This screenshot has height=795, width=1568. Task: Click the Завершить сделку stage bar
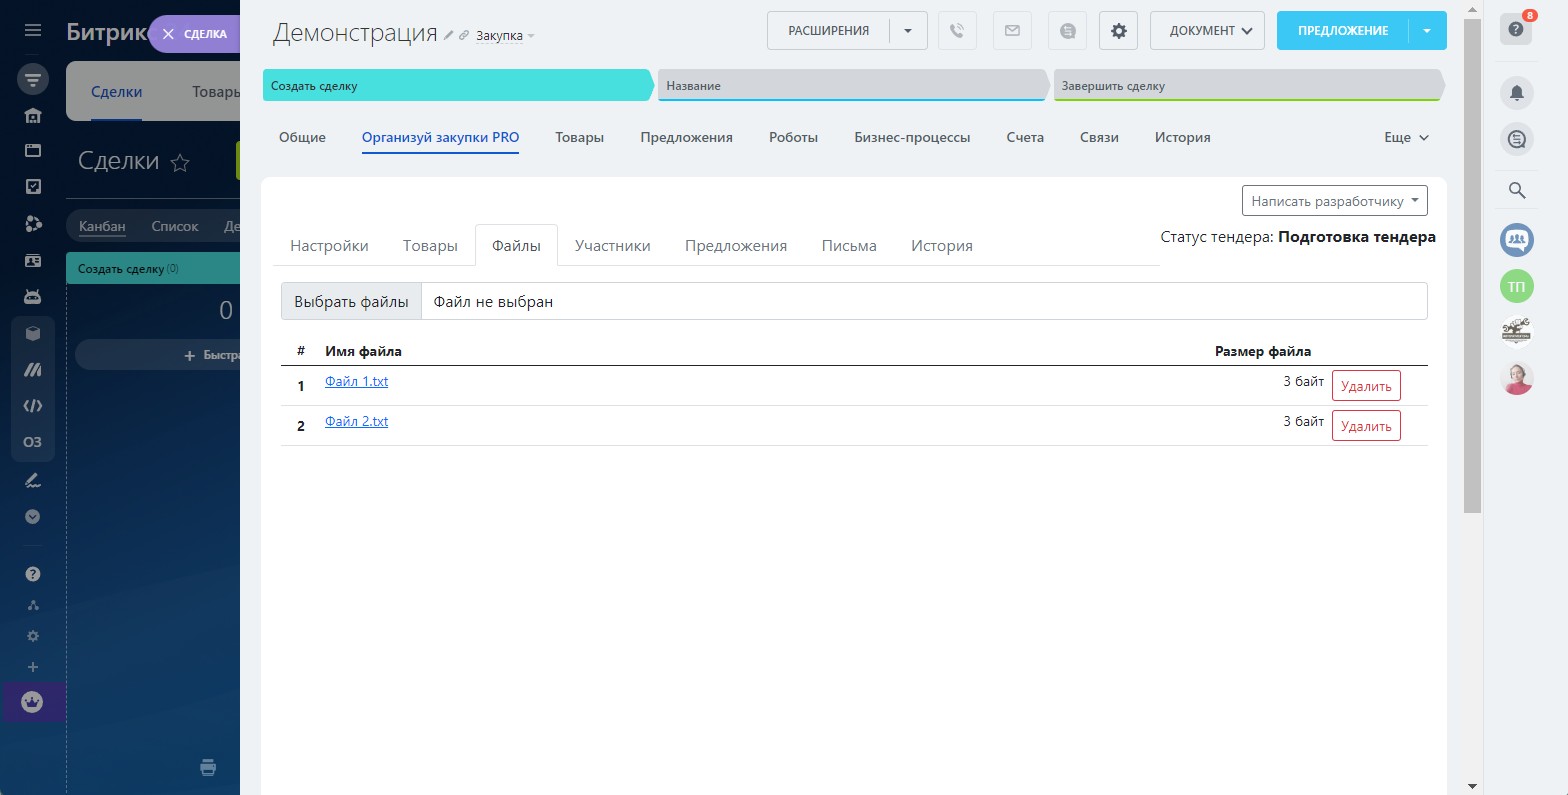click(1246, 86)
